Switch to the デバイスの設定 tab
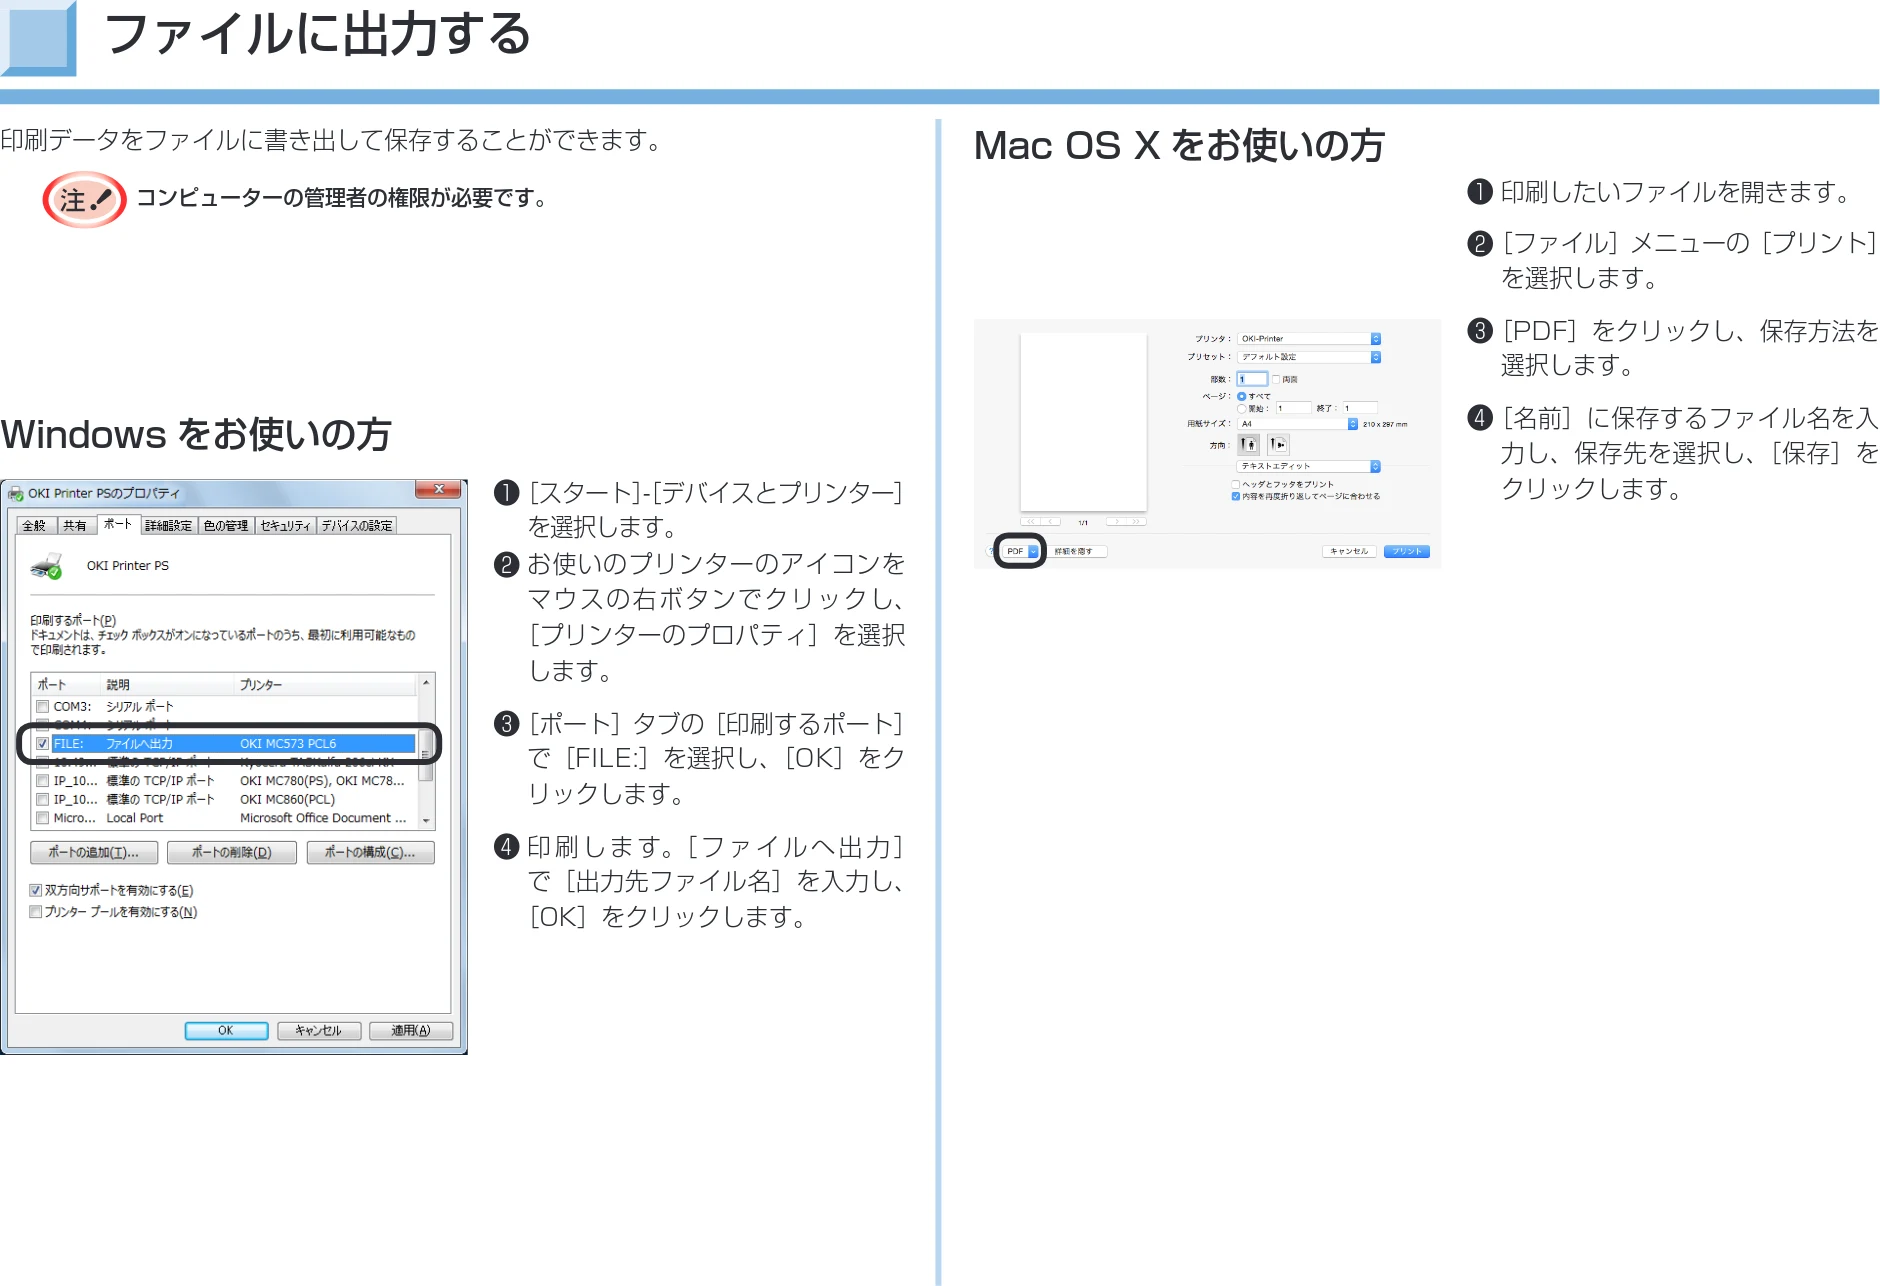The width and height of the screenshot is (1880, 1286). (x=357, y=526)
